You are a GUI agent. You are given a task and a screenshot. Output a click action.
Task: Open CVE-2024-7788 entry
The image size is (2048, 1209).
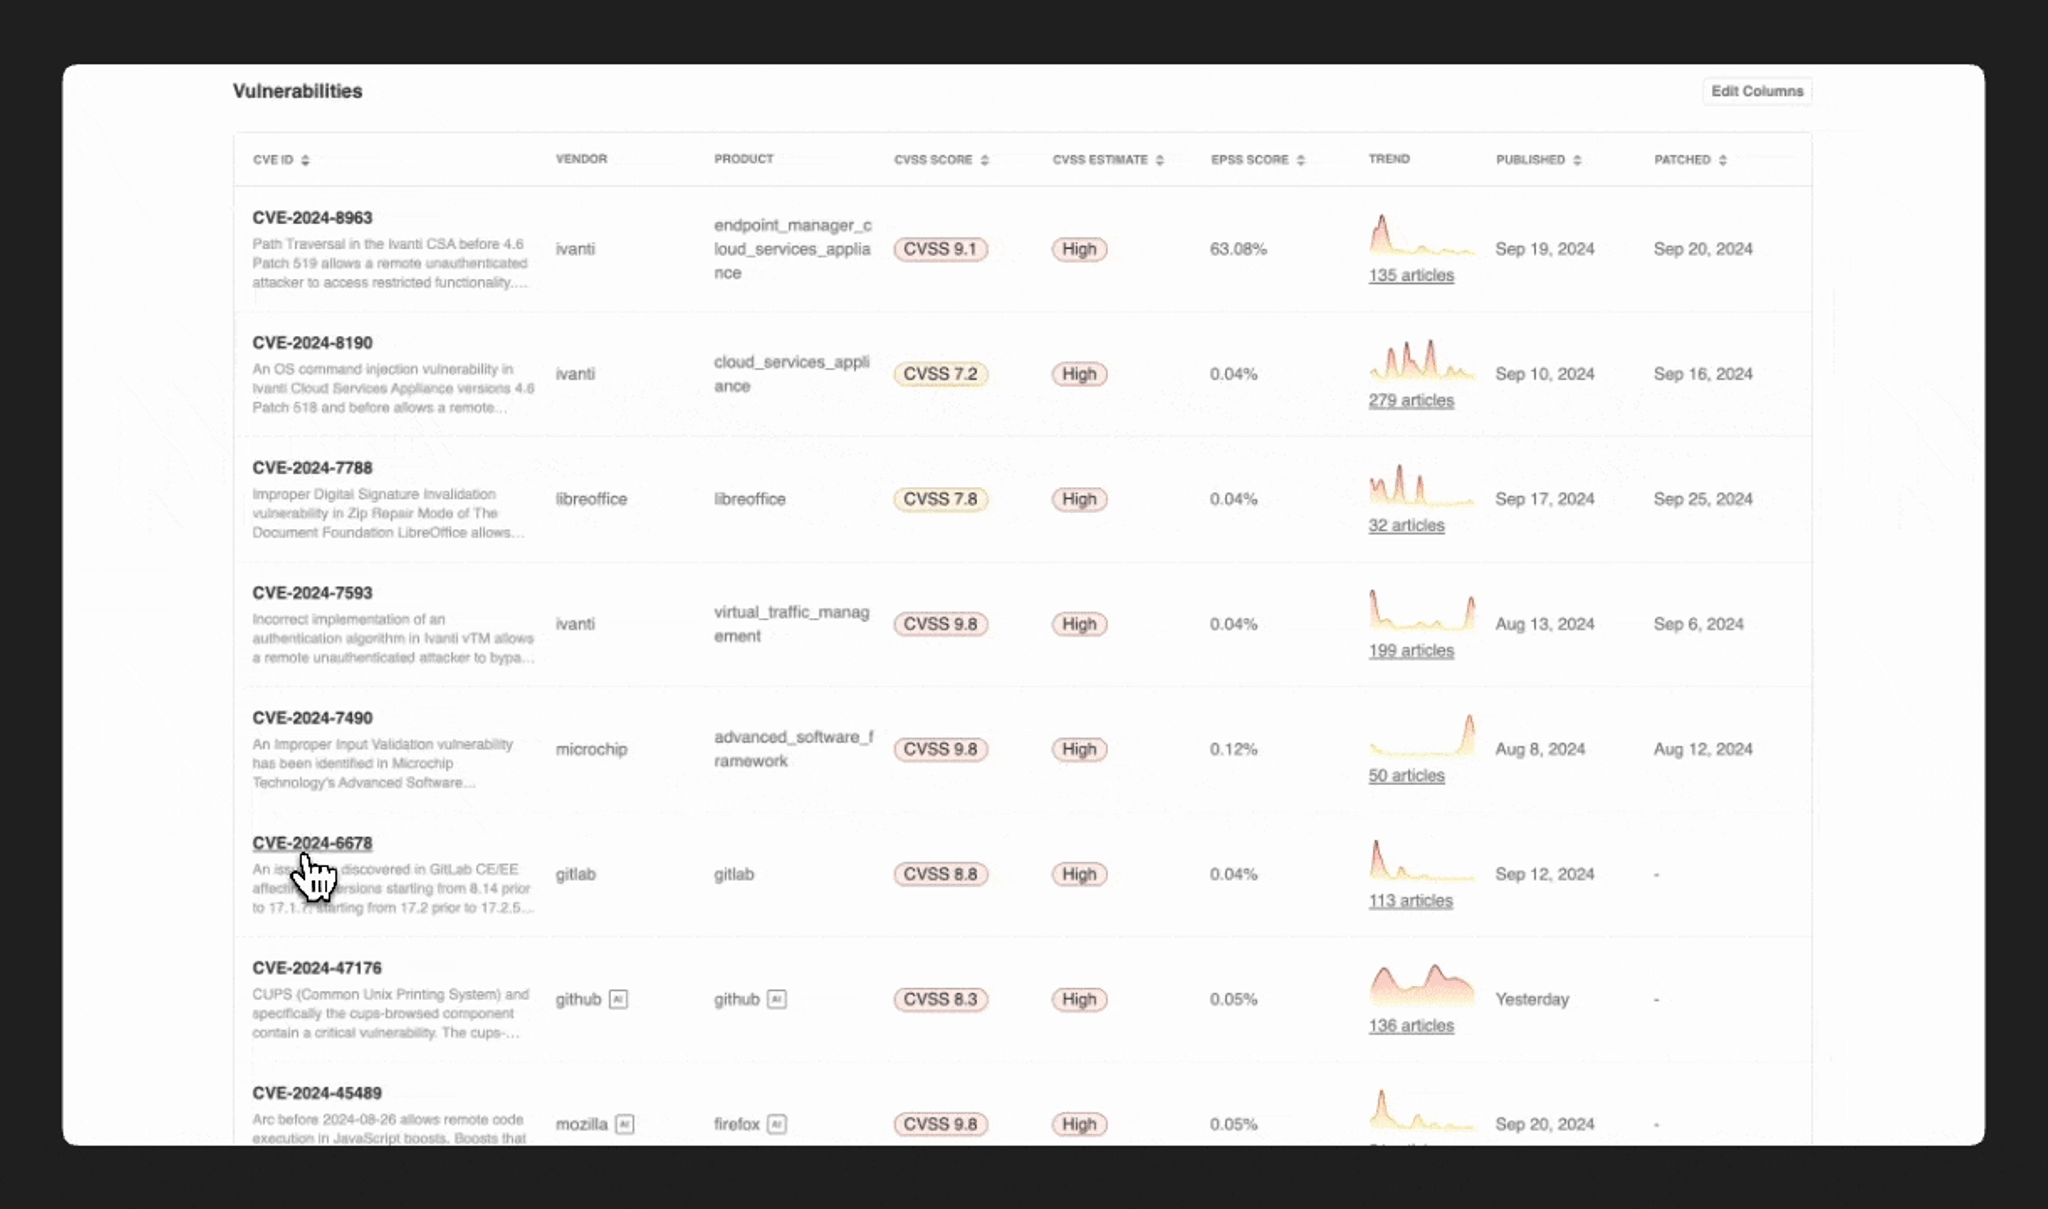pos(312,468)
